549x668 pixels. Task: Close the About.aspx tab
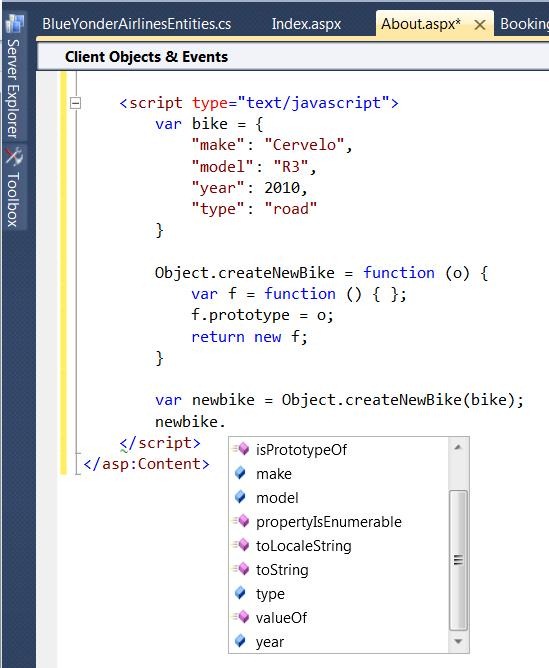point(480,25)
